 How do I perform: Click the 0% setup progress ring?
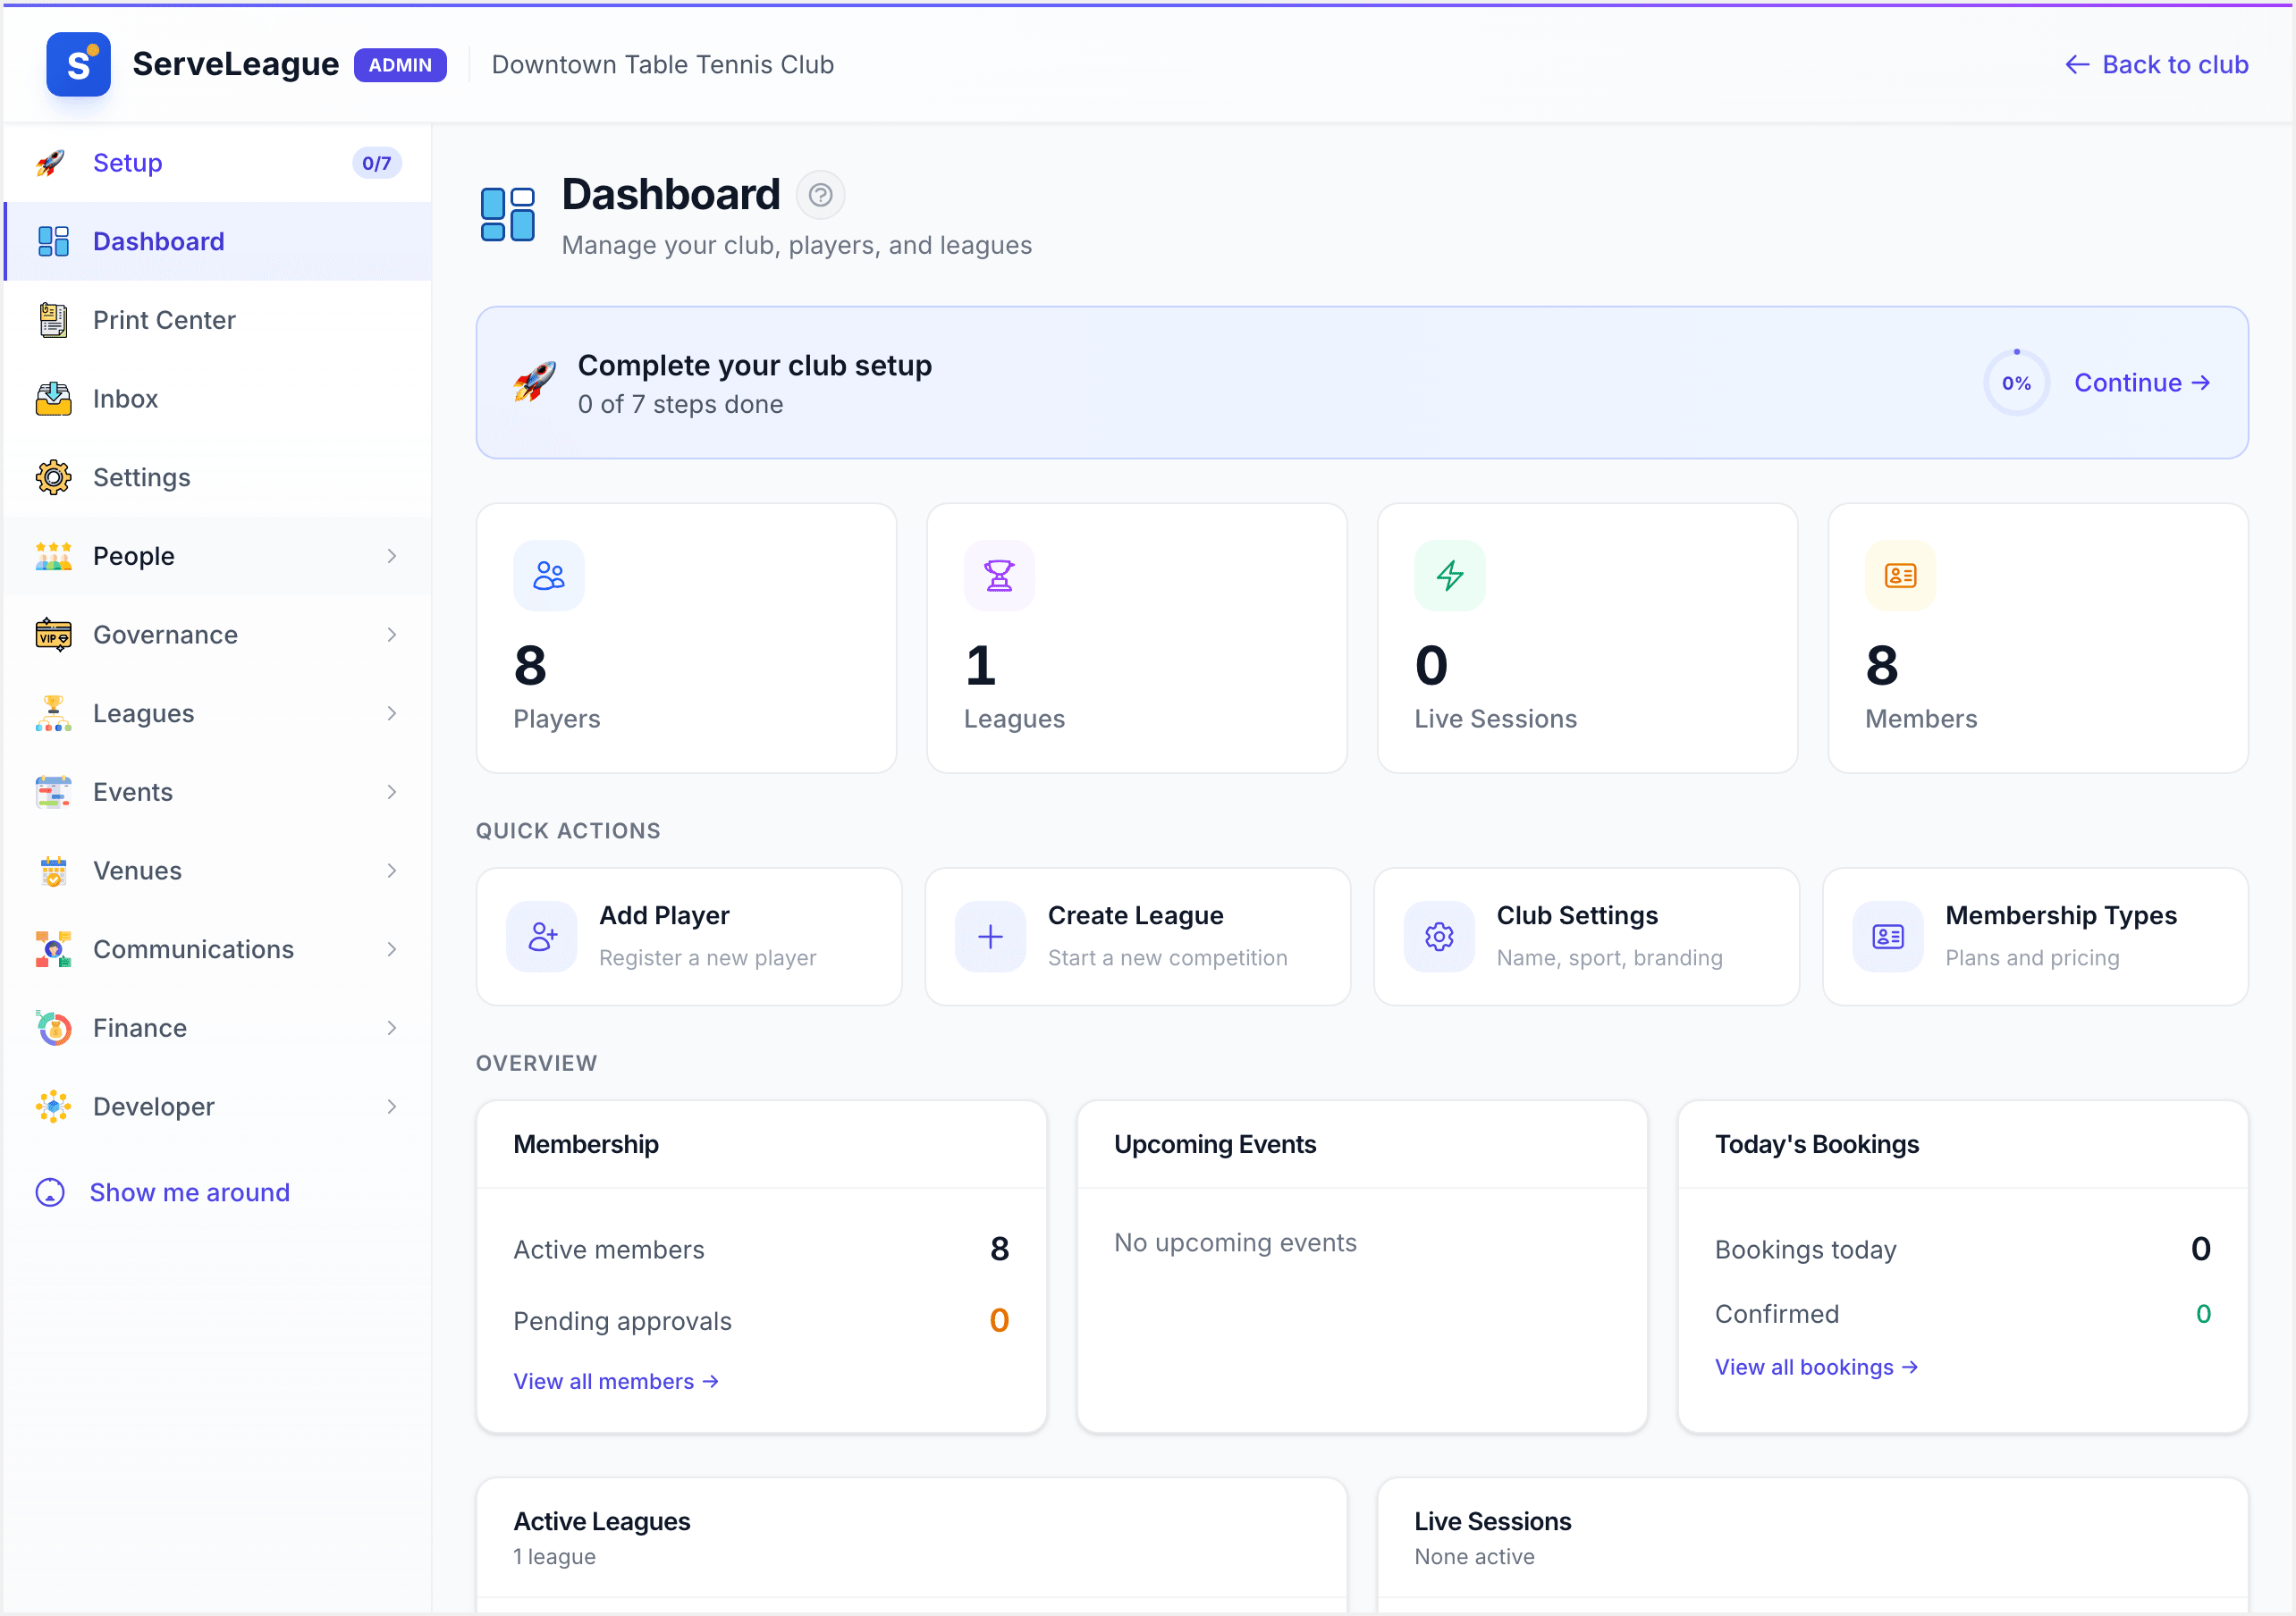2016,383
